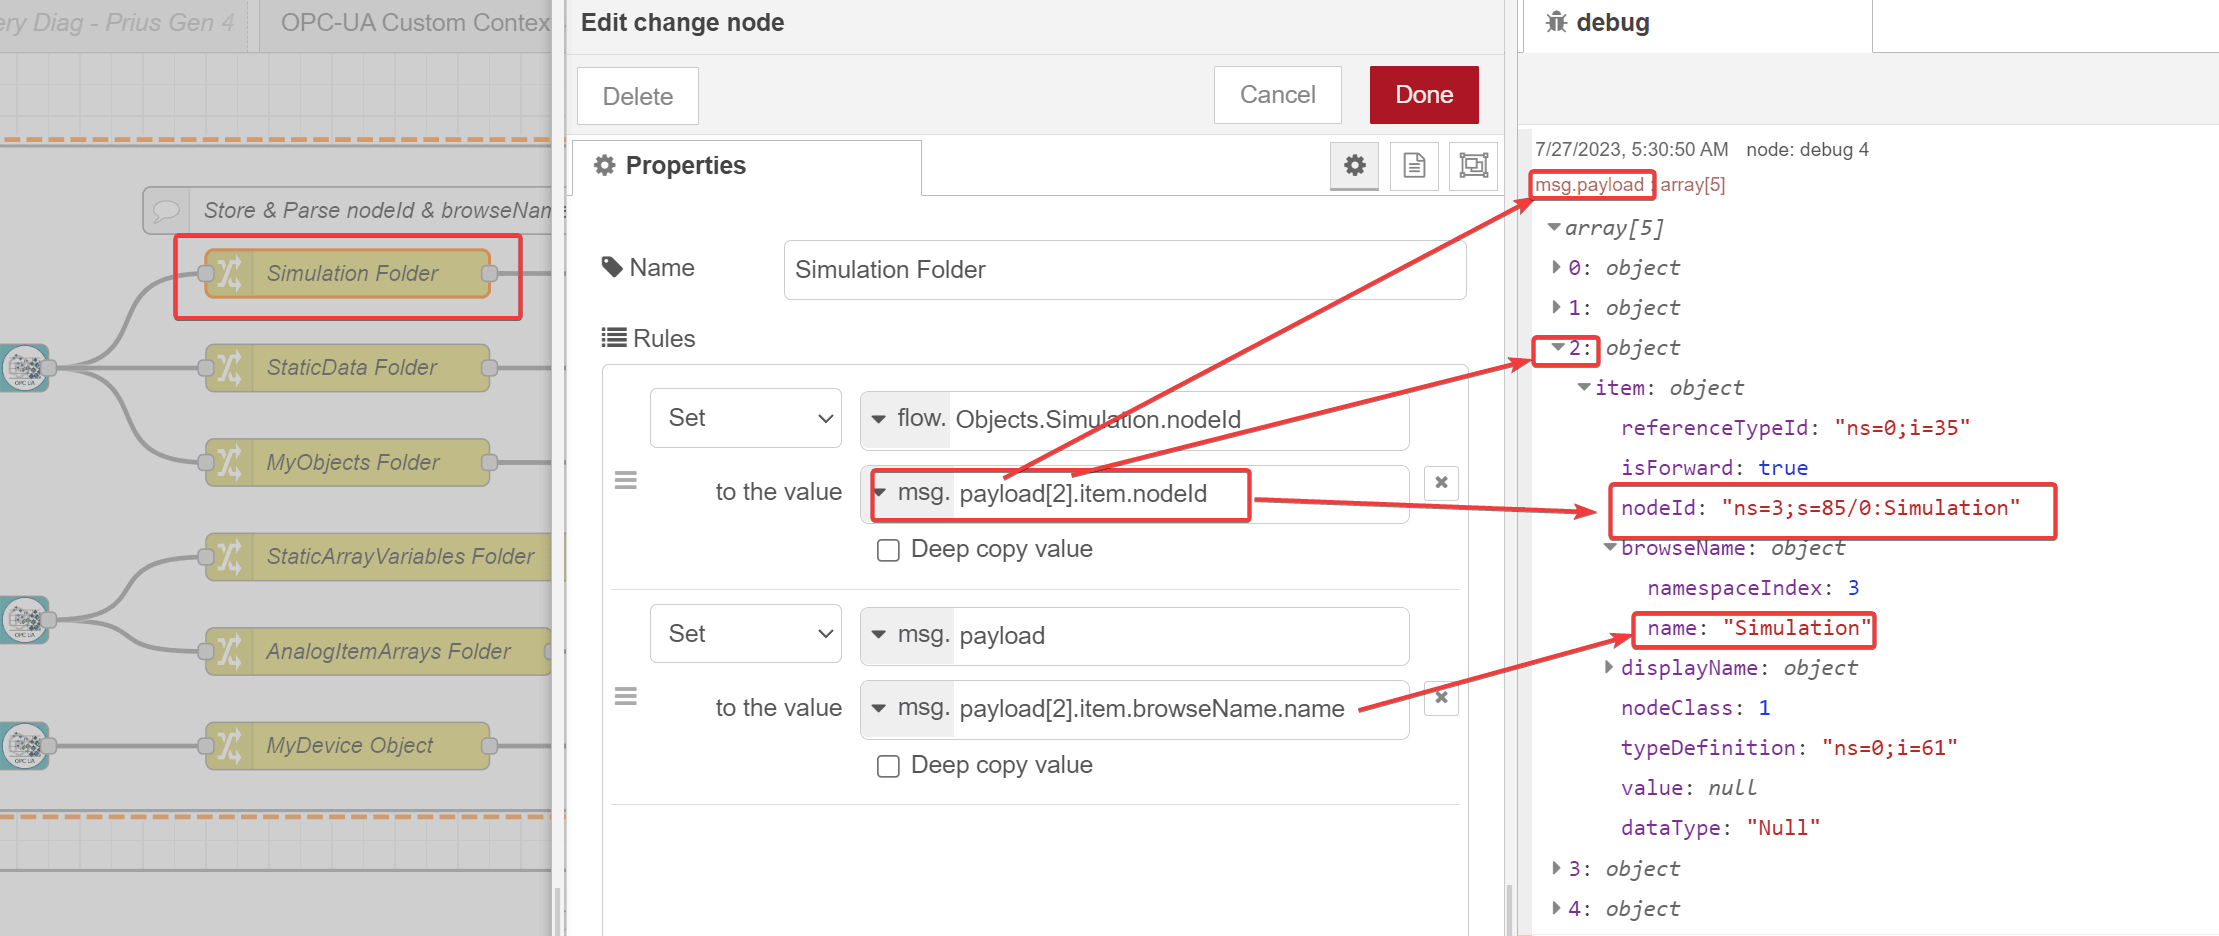
Task: Select the debug sidebar tab
Action: coord(1599,23)
